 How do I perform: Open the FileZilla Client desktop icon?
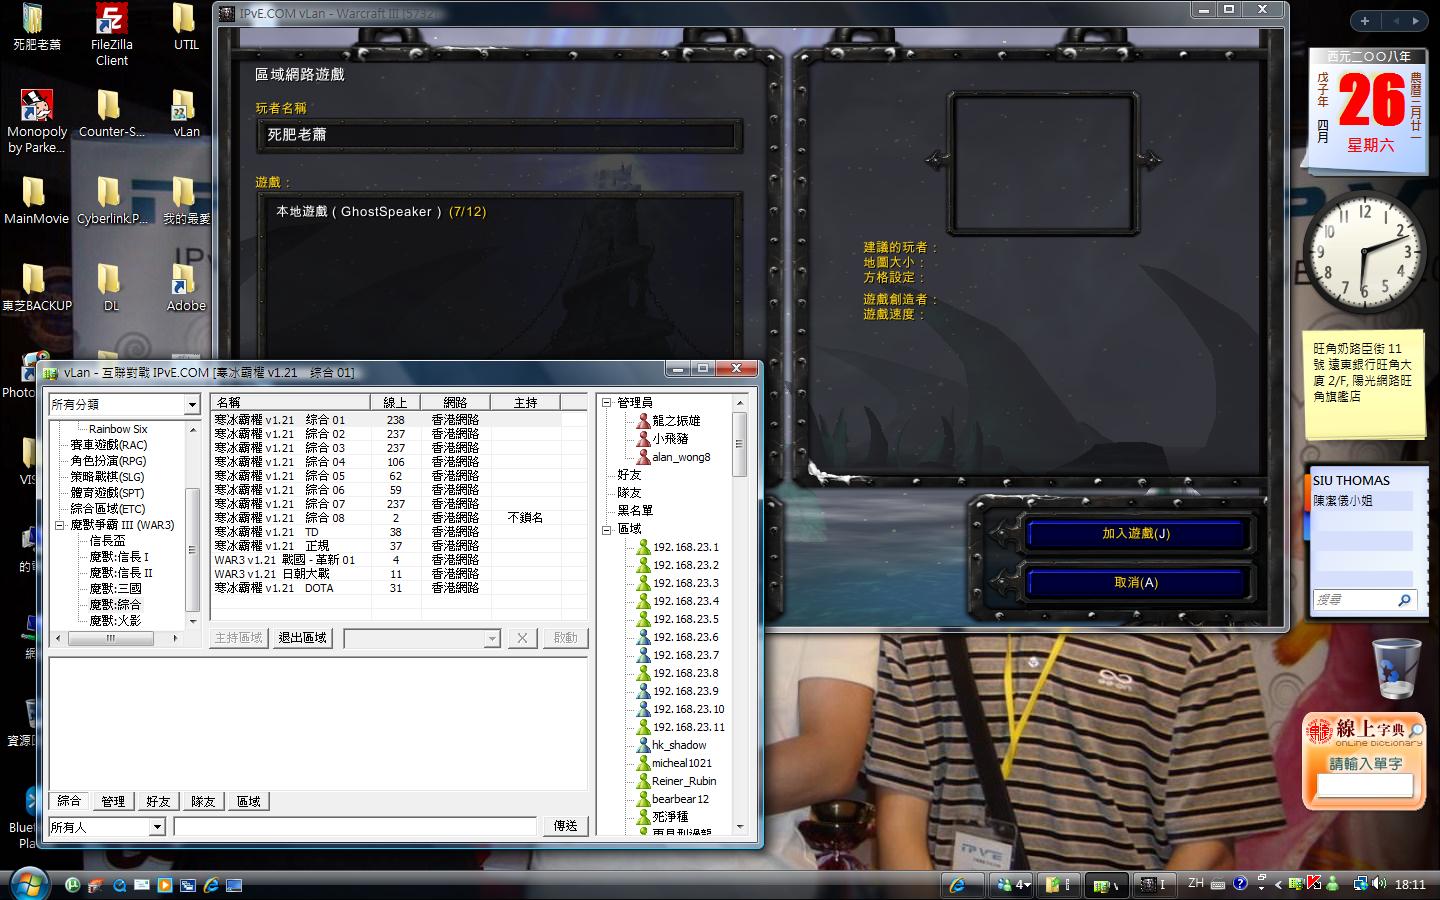point(111,35)
